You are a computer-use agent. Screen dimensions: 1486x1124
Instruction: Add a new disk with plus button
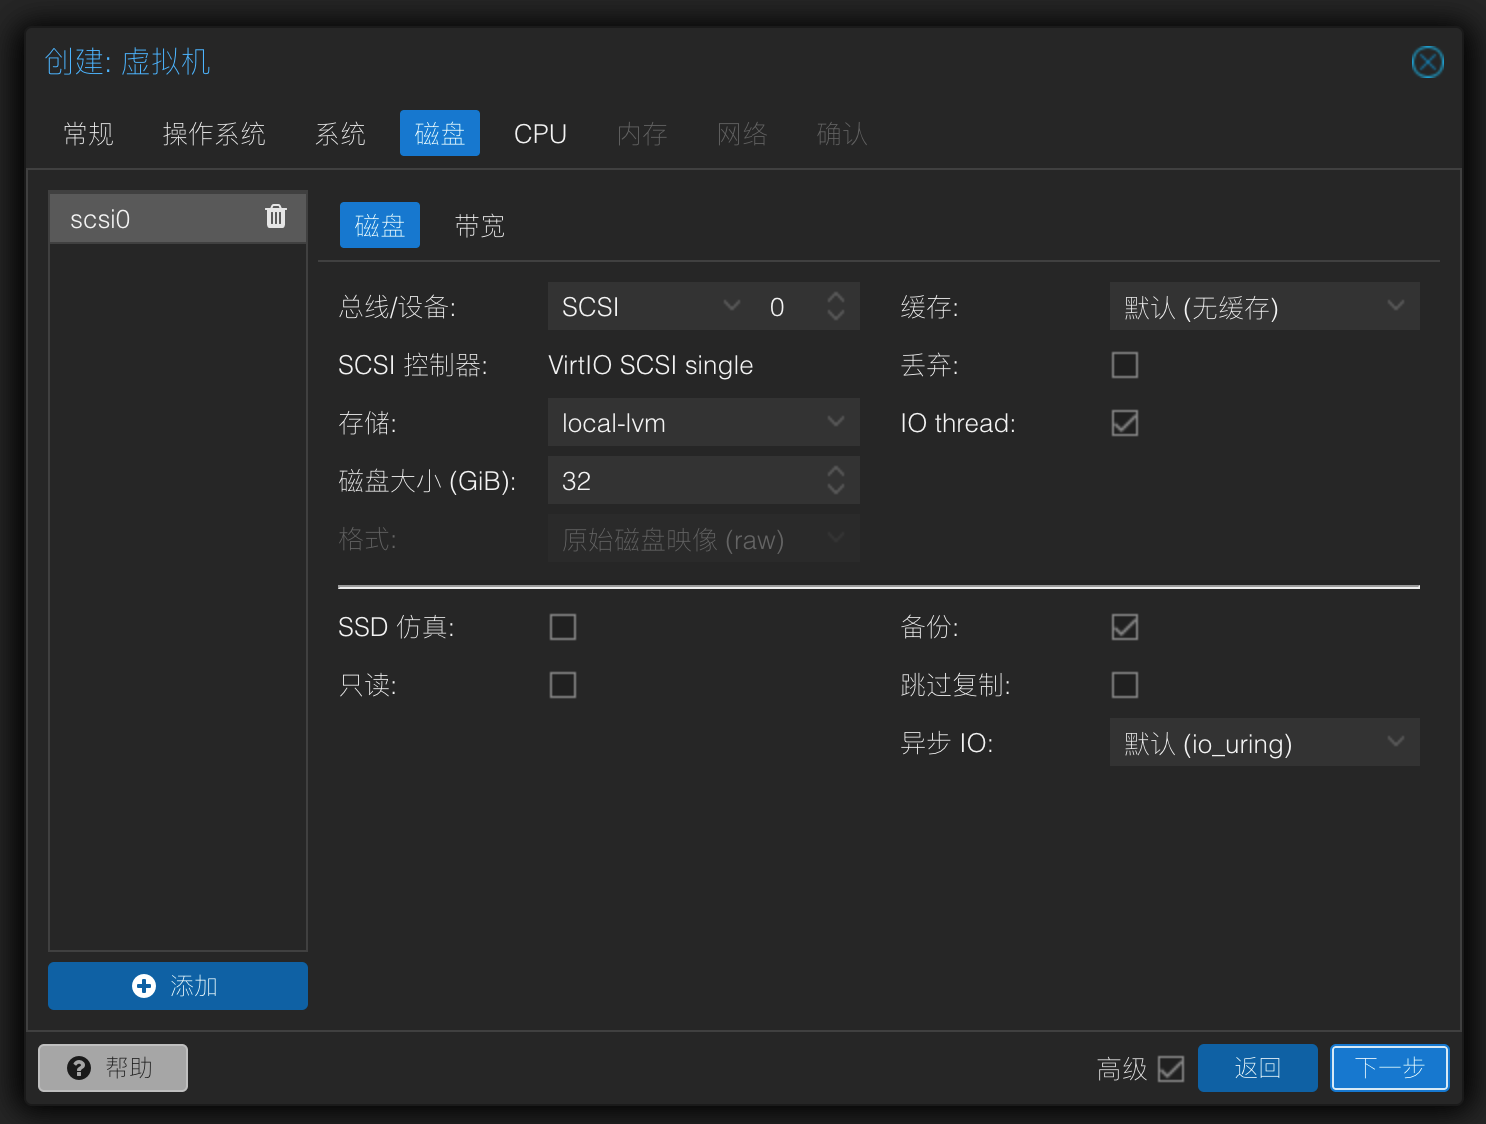pyautogui.click(x=178, y=986)
